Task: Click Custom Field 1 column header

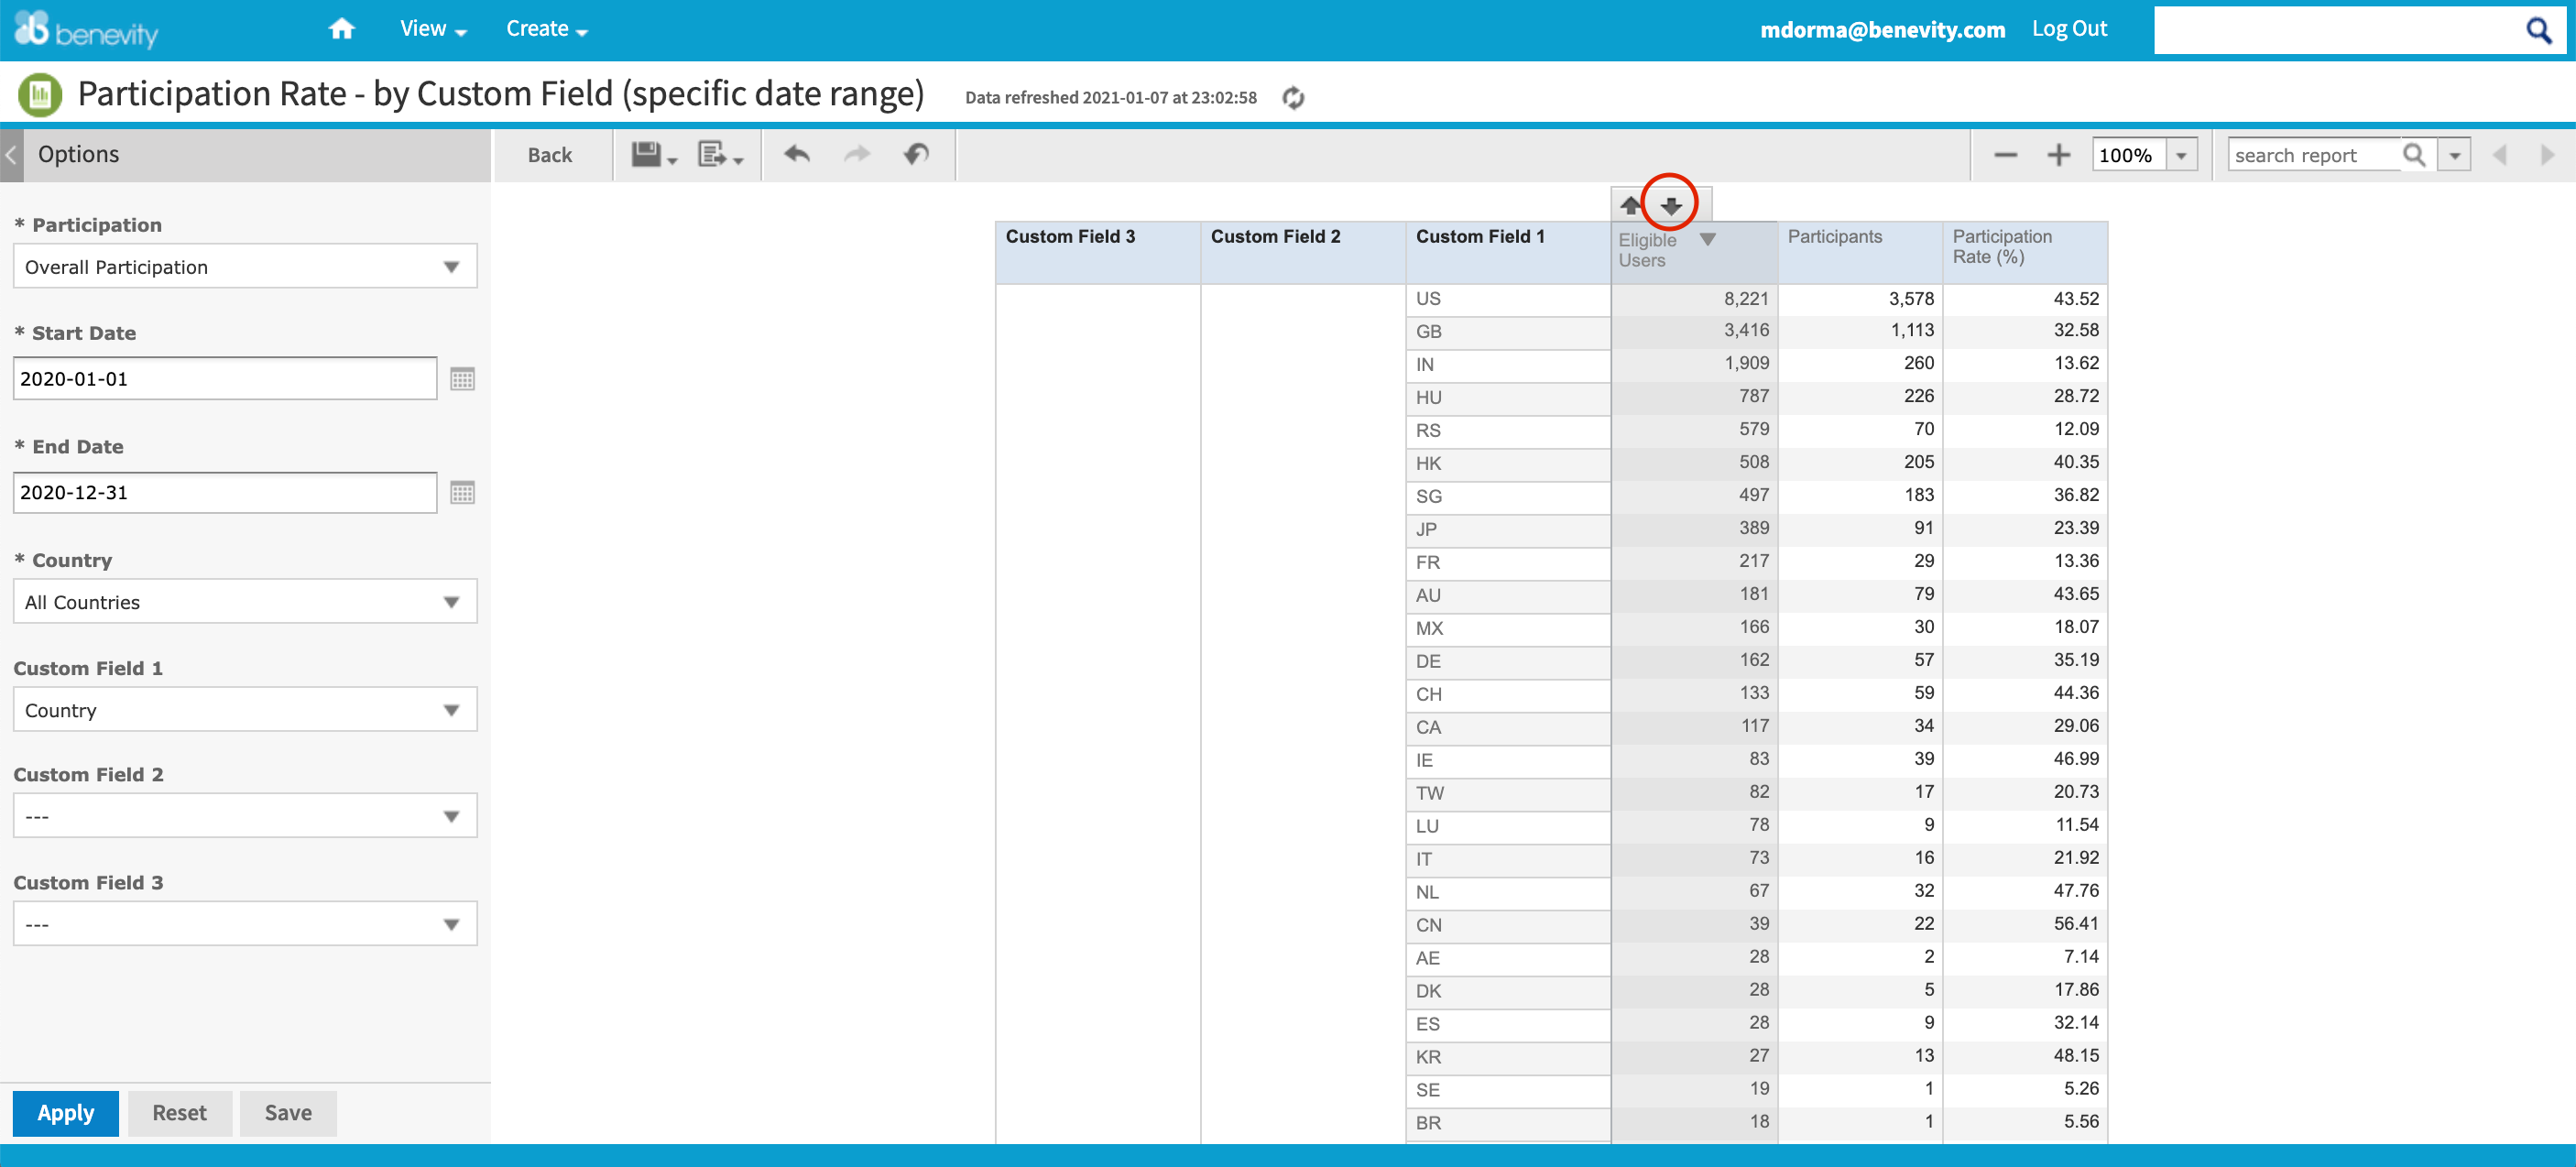Action: [x=1508, y=253]
